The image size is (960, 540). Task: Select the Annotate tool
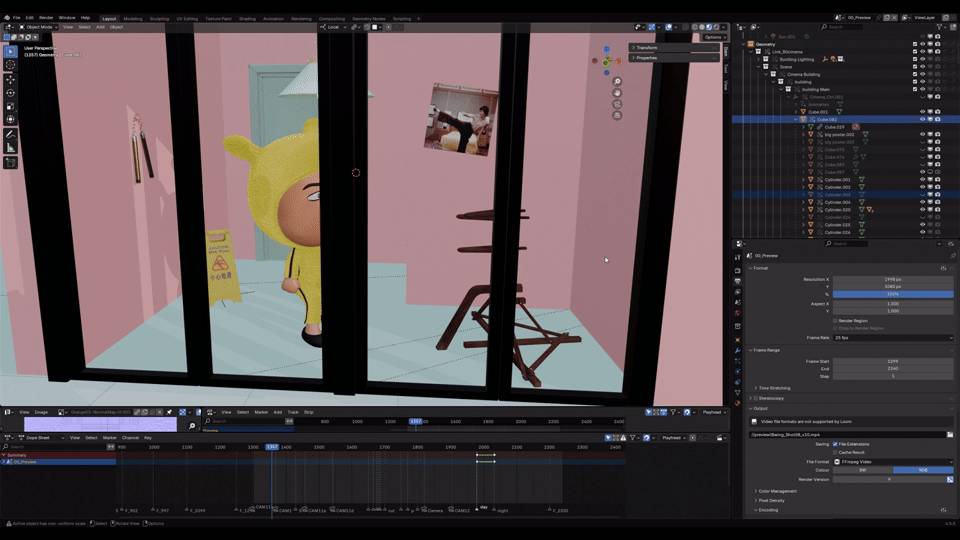10,135
